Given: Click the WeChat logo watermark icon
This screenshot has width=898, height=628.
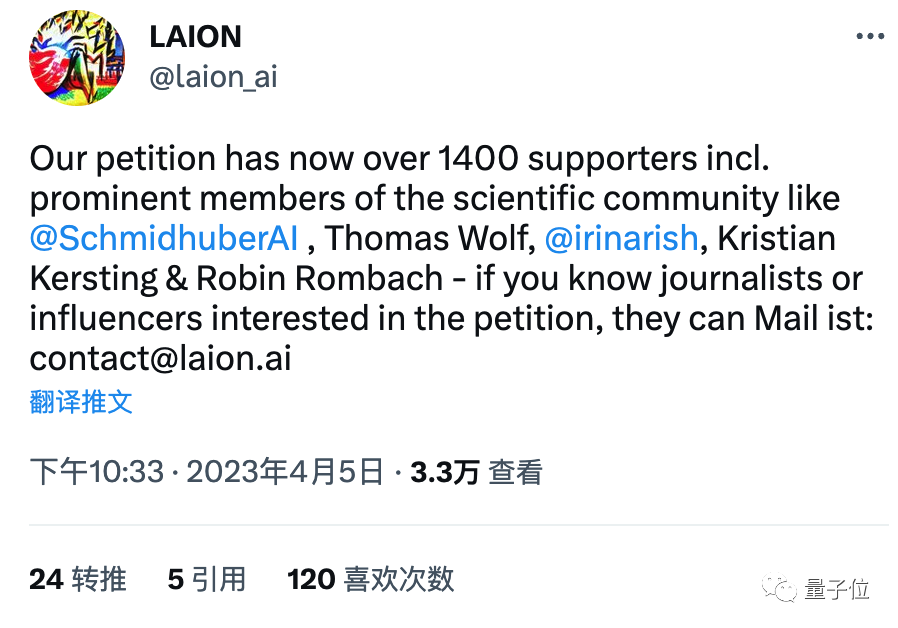Looking at the screenshot, I should pos(780,589).
